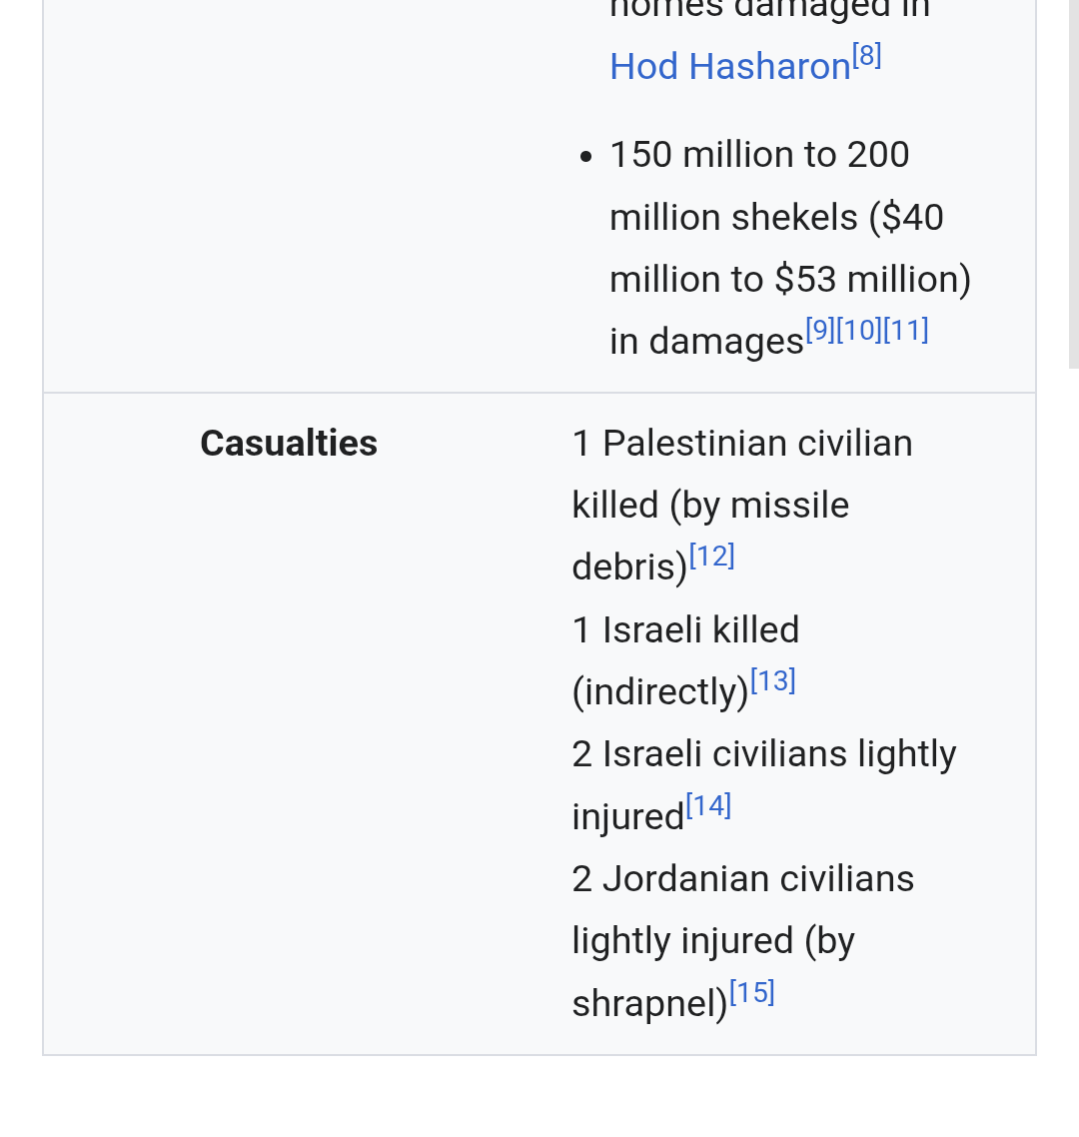The width and height of the screenshot is (1079, 1137).
Task: View reference 13 next to indirectly
Action: coord(773,681)
